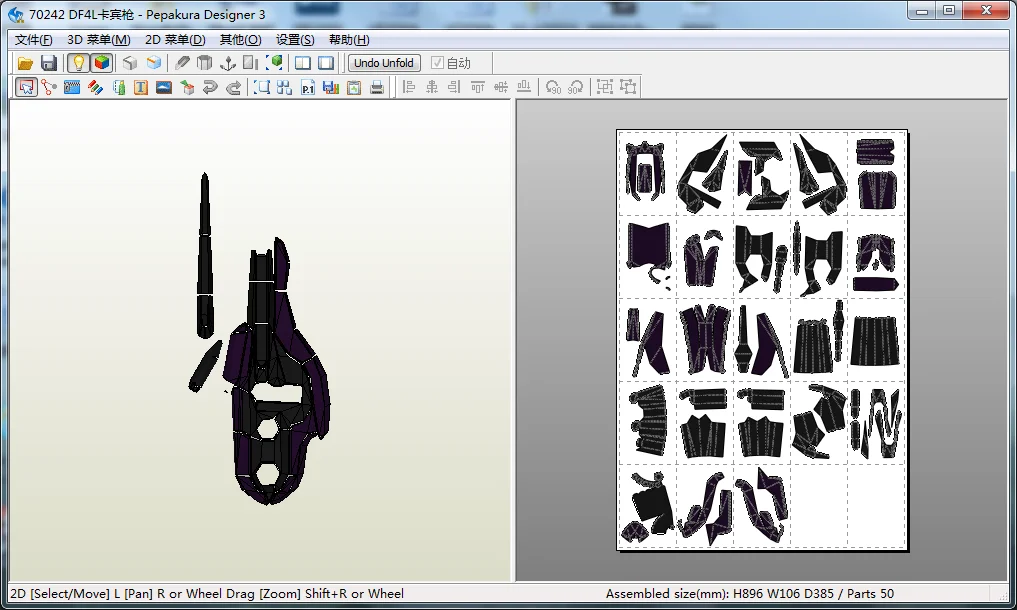Click the cube with green arrow icon

tap(187, 87)
